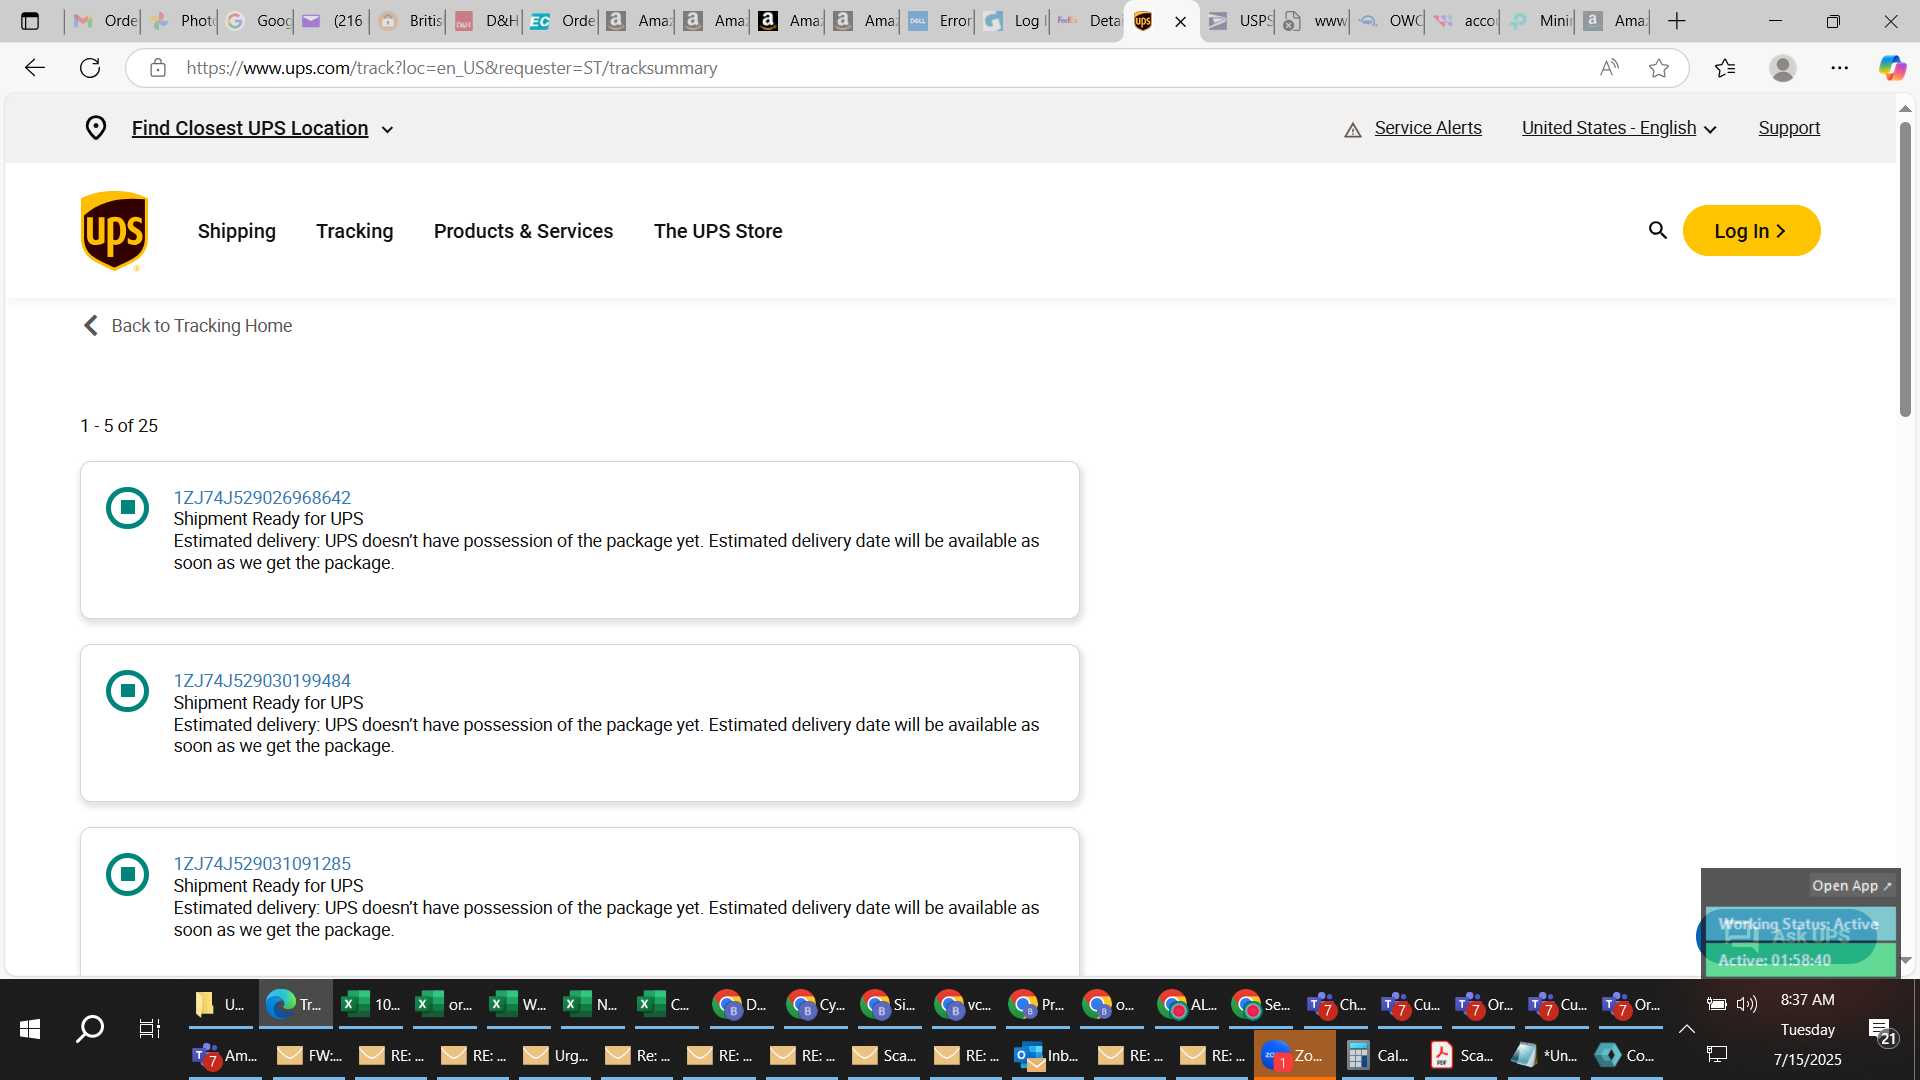The image size is (1920, 1080).
Task: Open the Edge taskbar window labeled Tr...
Action: click(x=296, y=1004)
